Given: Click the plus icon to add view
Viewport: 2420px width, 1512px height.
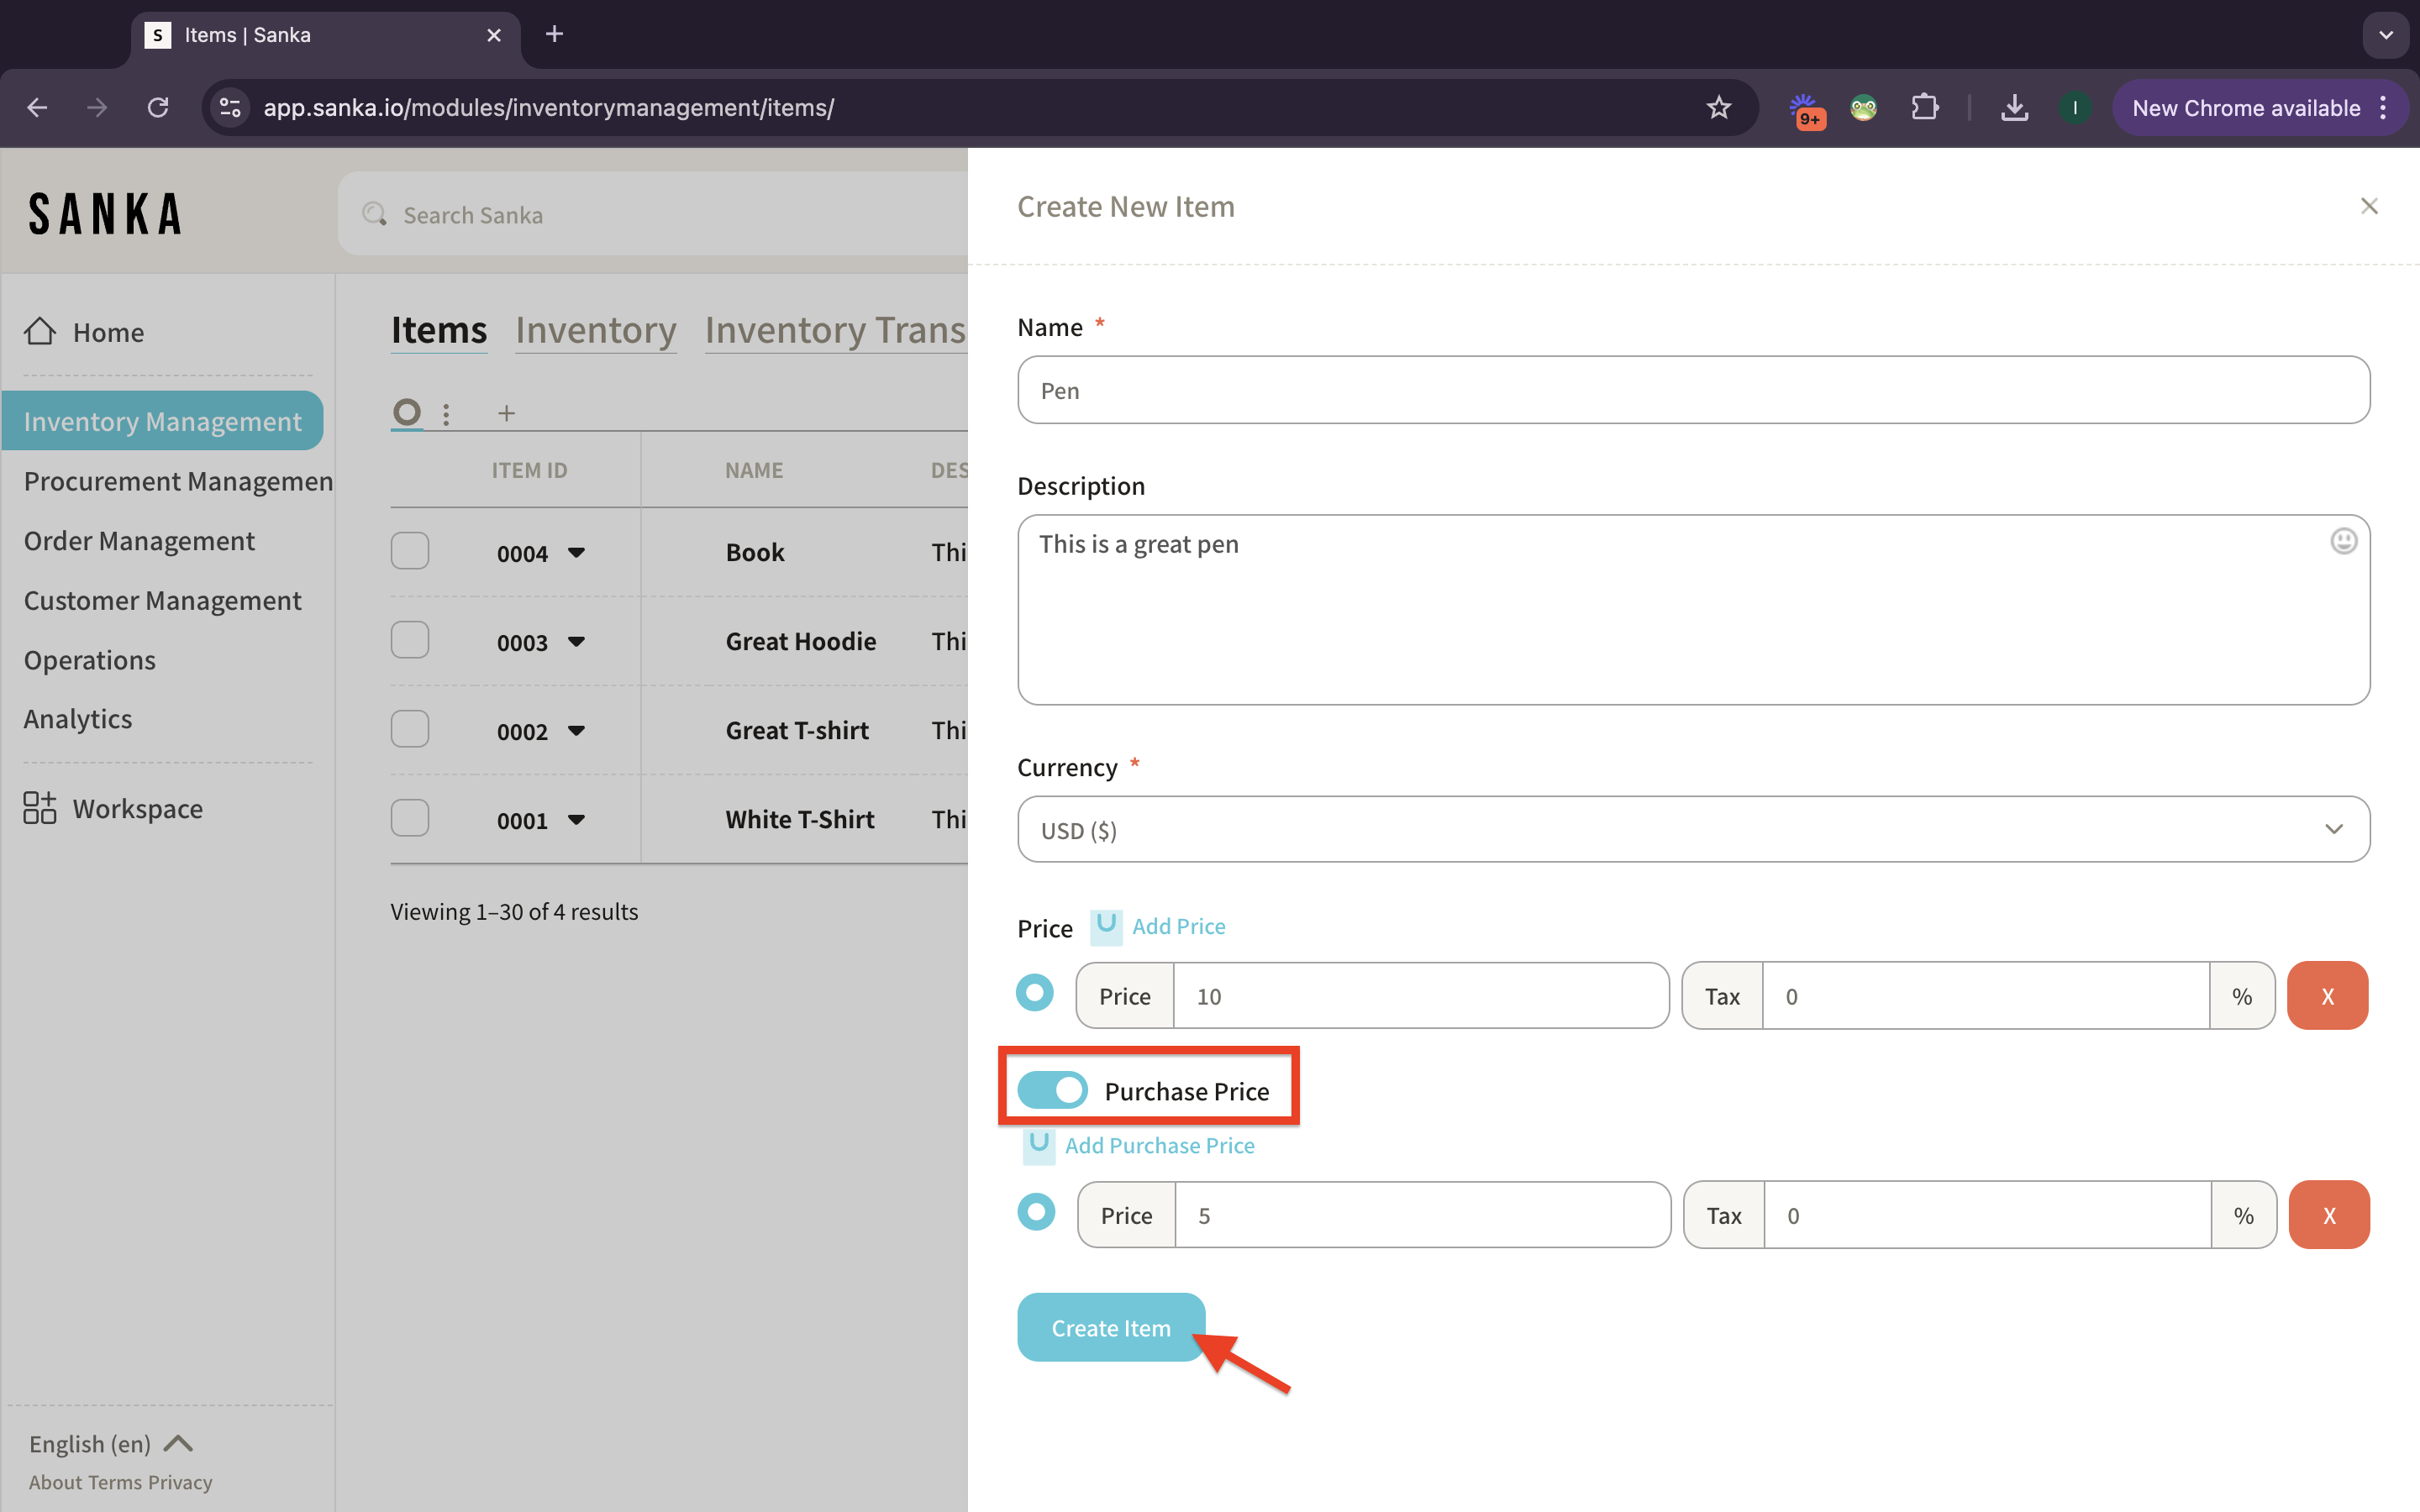Looking at the screenshot, I should pos(506,413).
